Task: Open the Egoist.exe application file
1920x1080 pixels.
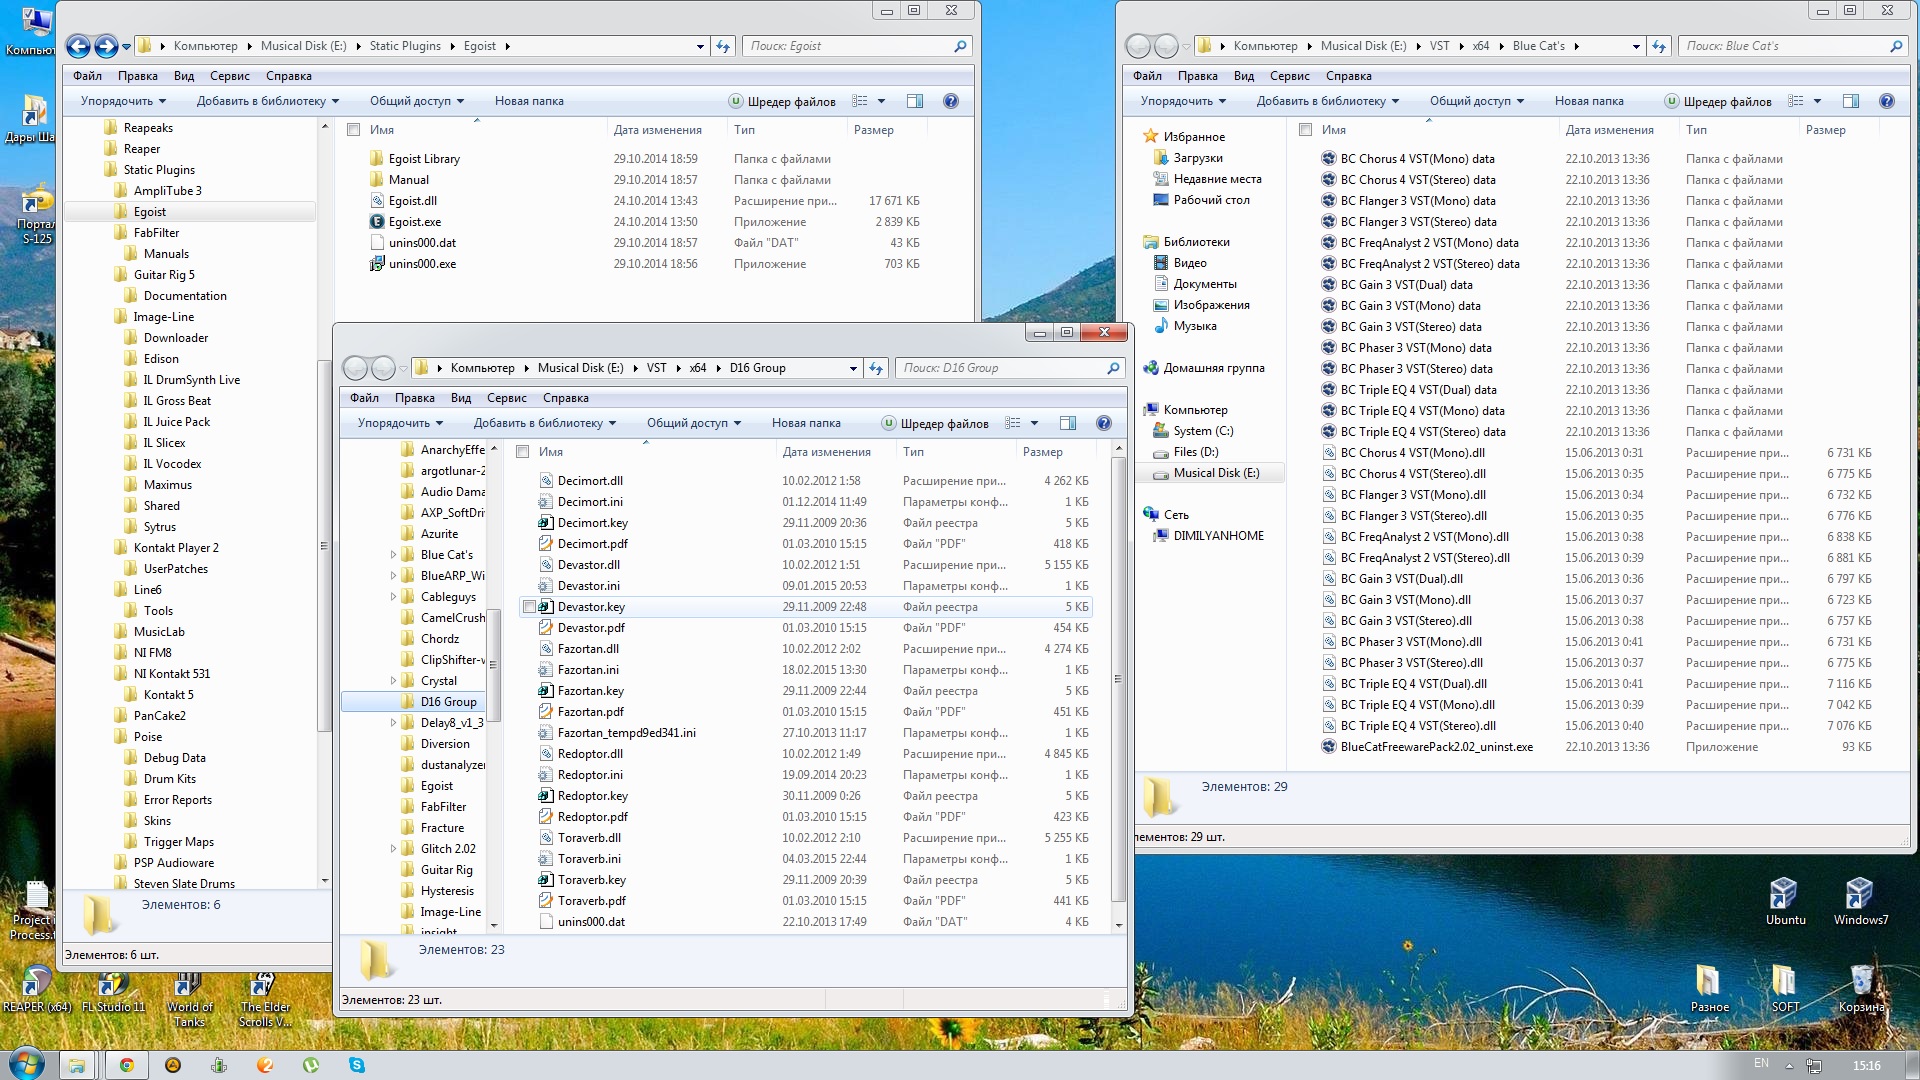Action: [x=414, y=222]
